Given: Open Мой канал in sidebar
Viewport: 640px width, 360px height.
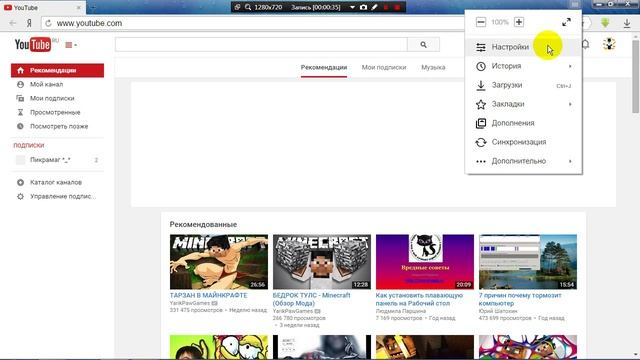Looking at the screenshot, I should (x=46, y=84).
